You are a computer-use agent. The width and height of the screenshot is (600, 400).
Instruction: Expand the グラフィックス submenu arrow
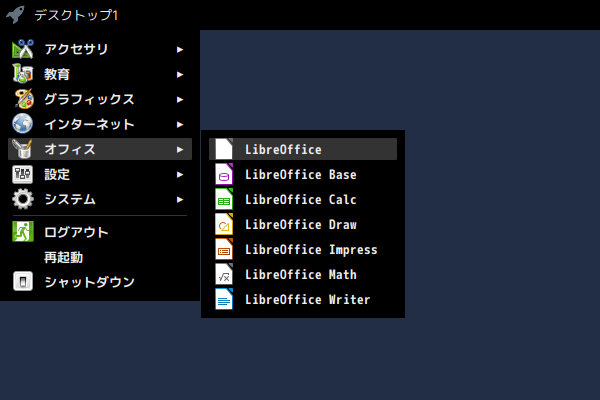coord(180,100)
